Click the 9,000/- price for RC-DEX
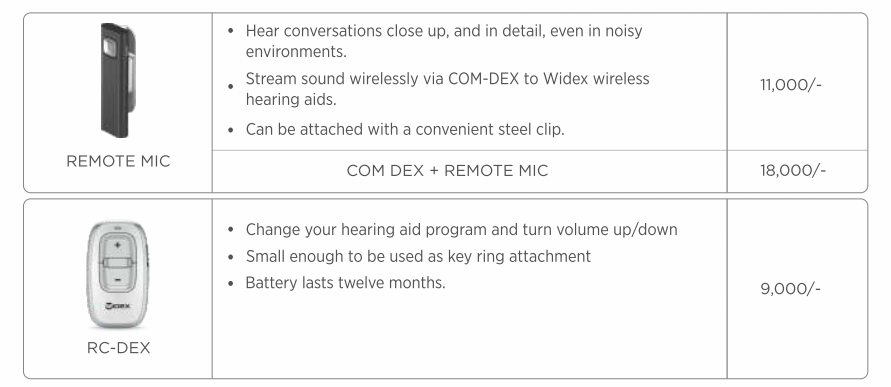This screenshot has width=891, height=387. click(790, 289)
